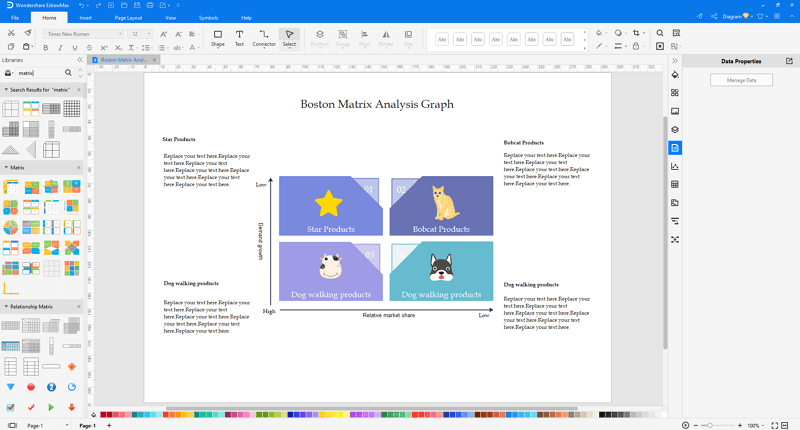Toggle Subscript formatting
Viewport: 800px width, 430px height.
coord(118,47)
